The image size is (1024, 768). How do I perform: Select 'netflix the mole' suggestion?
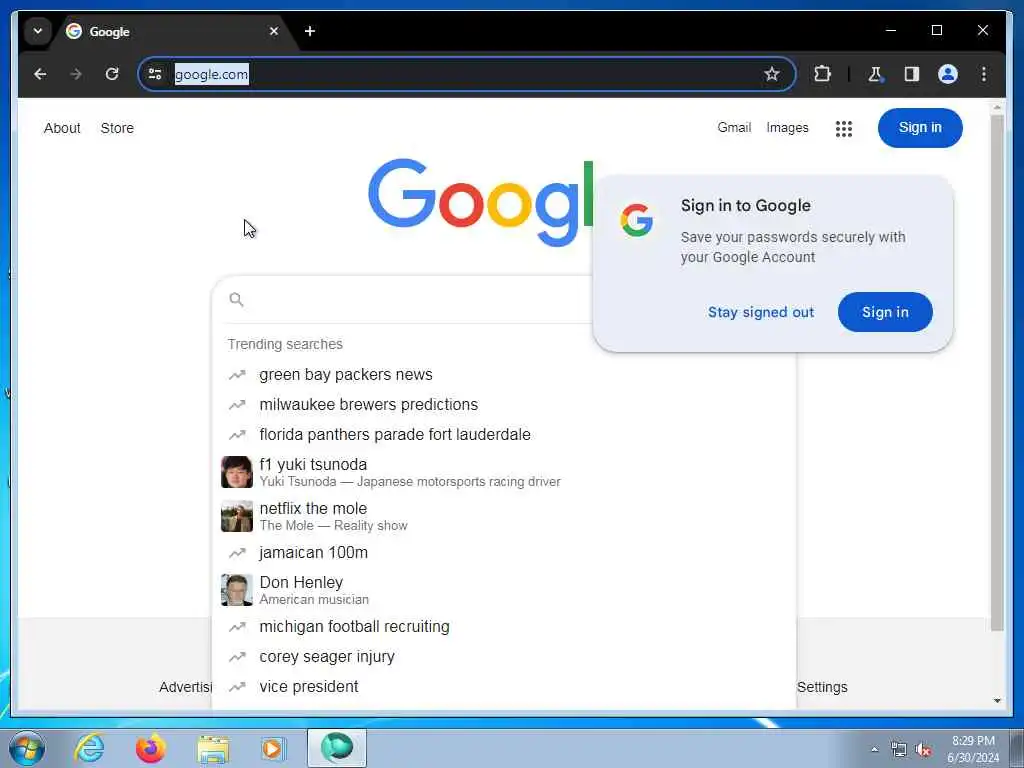coord(503,517)
